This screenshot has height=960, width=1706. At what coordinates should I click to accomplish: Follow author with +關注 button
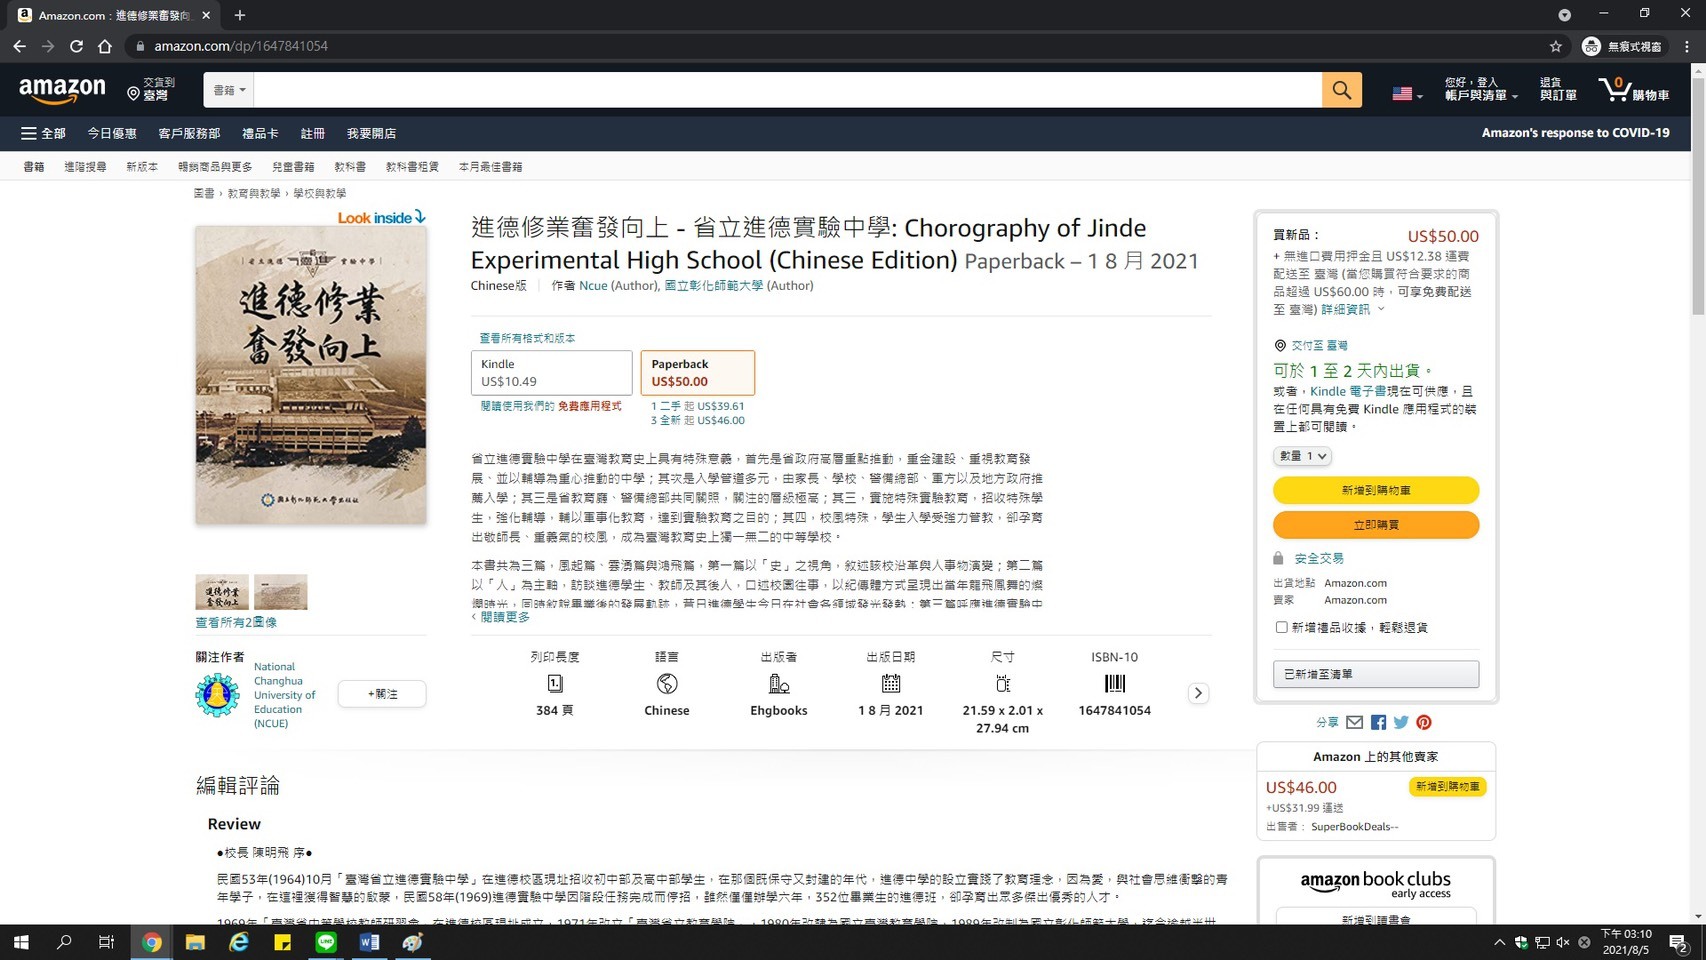tap(382, 694)
